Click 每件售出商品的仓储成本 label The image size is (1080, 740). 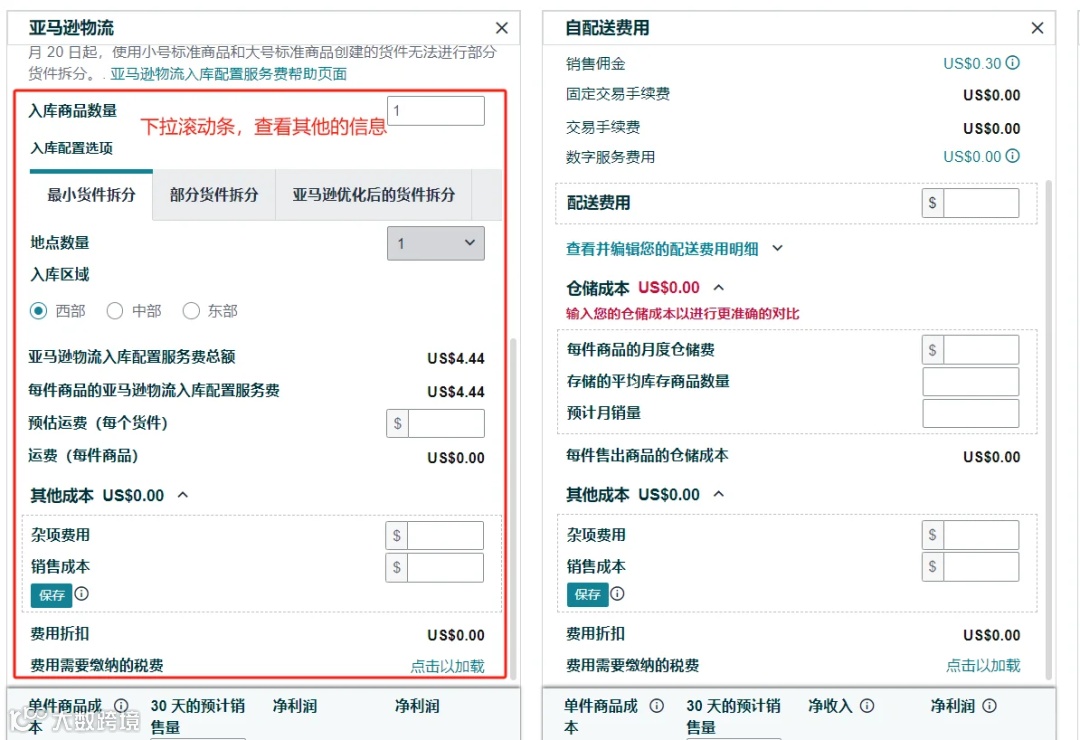pyautogui.click(x=647, y=455)
